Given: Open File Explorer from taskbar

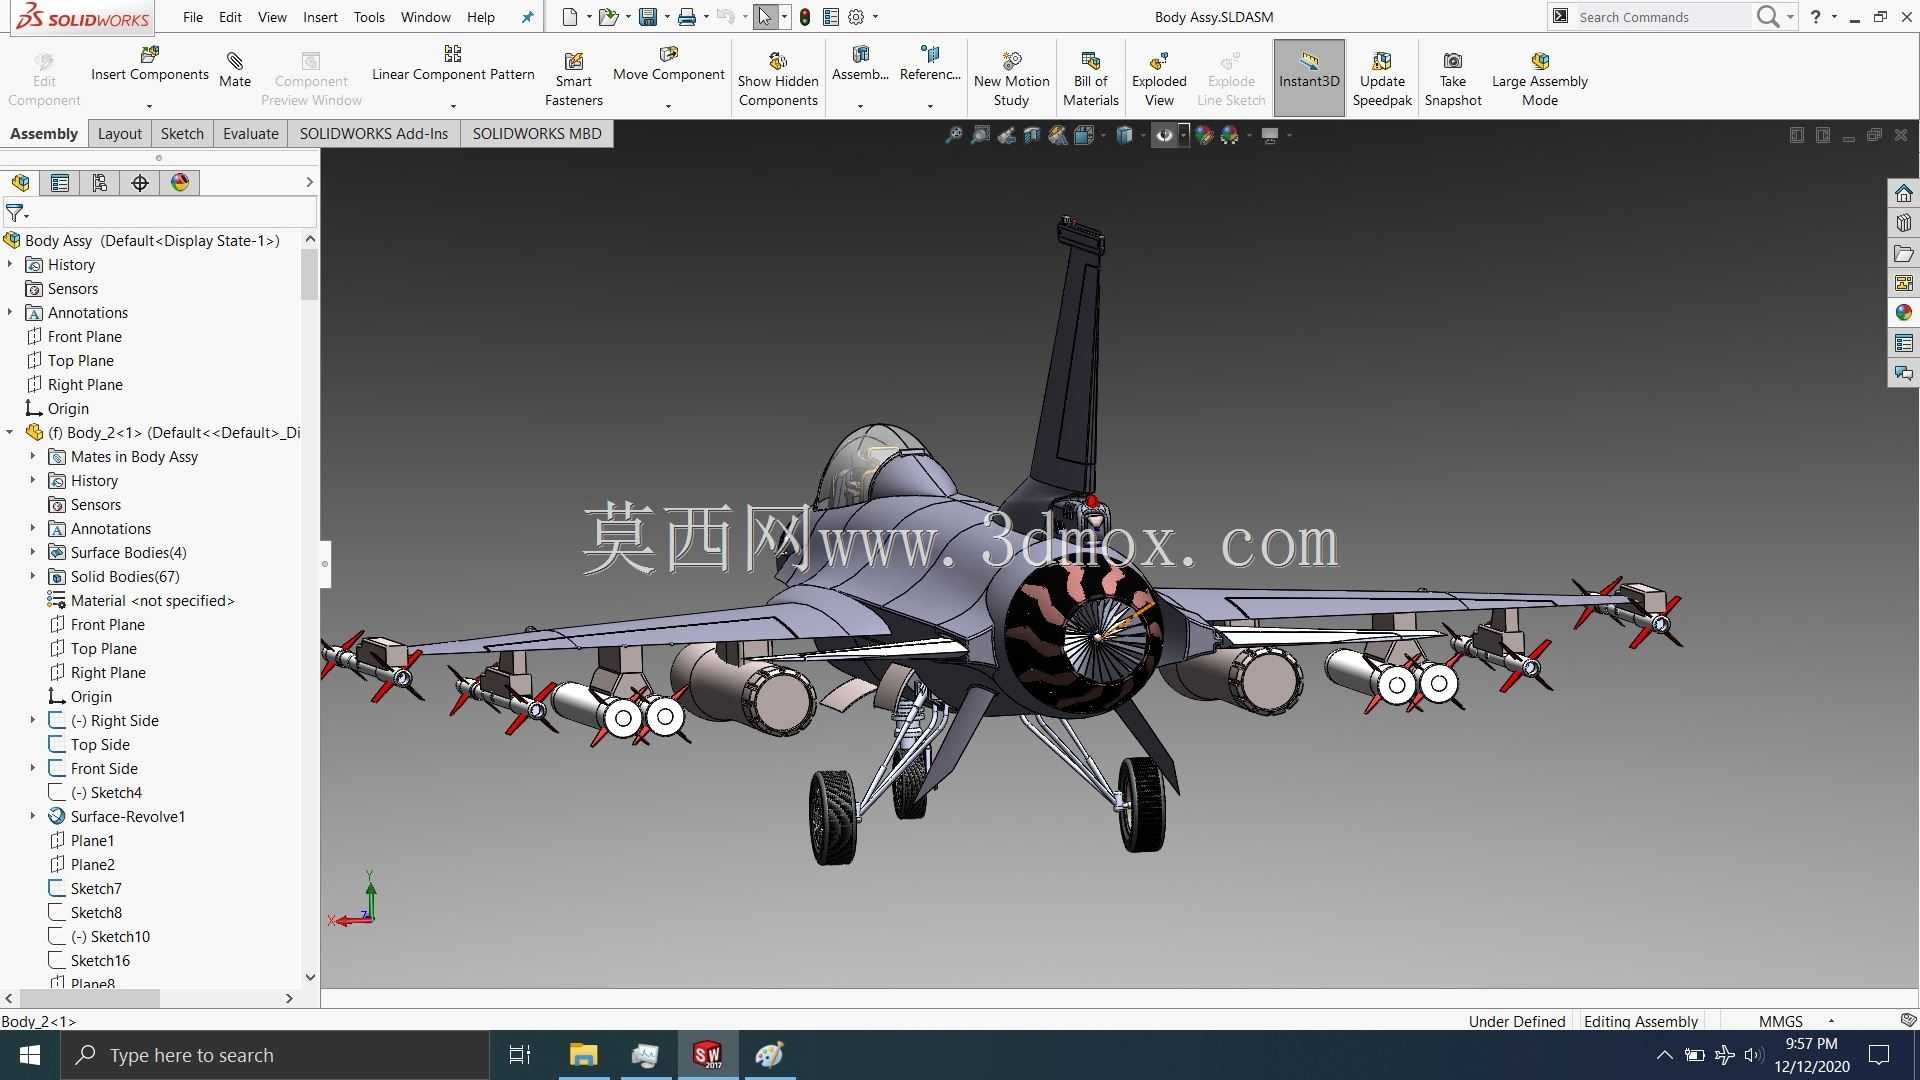Looking at the screenshot, I should 583,1055.
